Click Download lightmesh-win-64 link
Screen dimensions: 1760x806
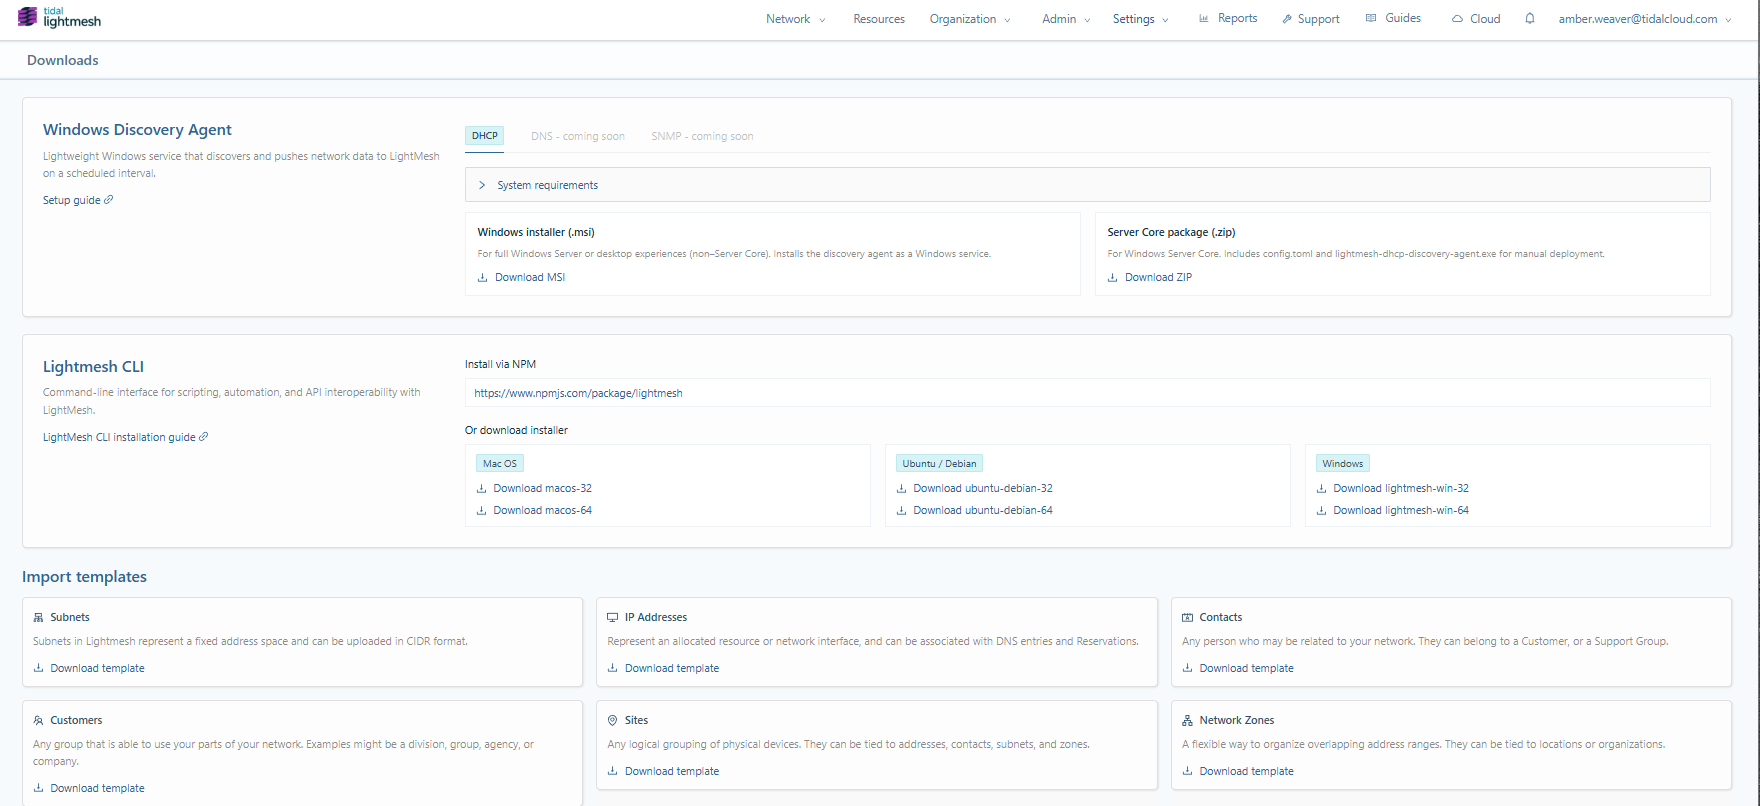[x=1401, y=511]
